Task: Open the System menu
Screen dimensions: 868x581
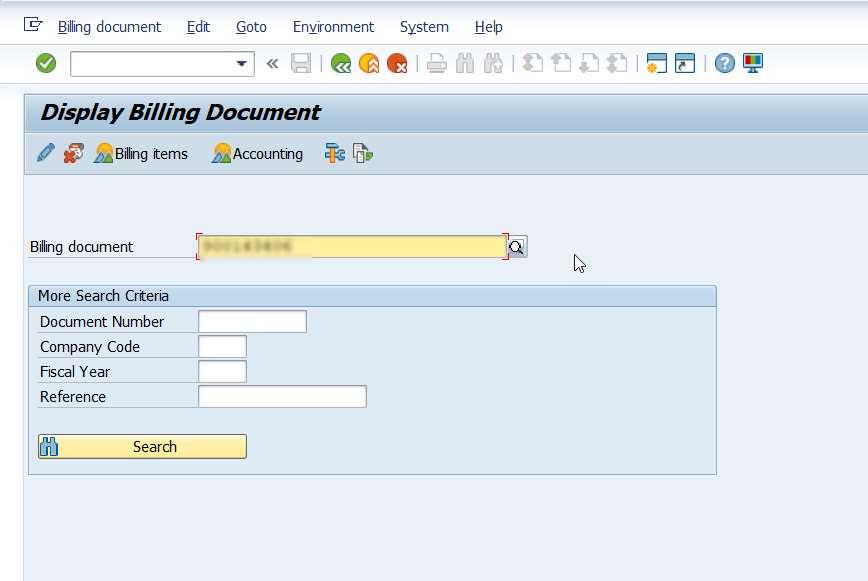Action: (x=424, y=27)
